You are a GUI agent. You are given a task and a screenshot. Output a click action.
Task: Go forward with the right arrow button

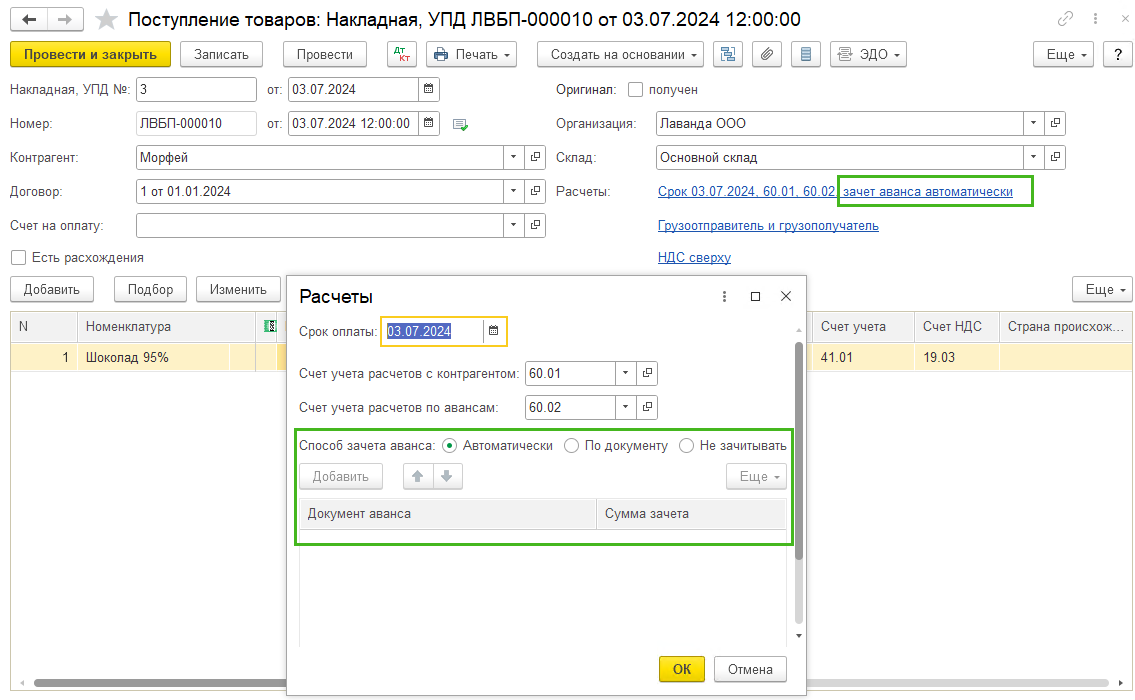(x=65, y=20)
